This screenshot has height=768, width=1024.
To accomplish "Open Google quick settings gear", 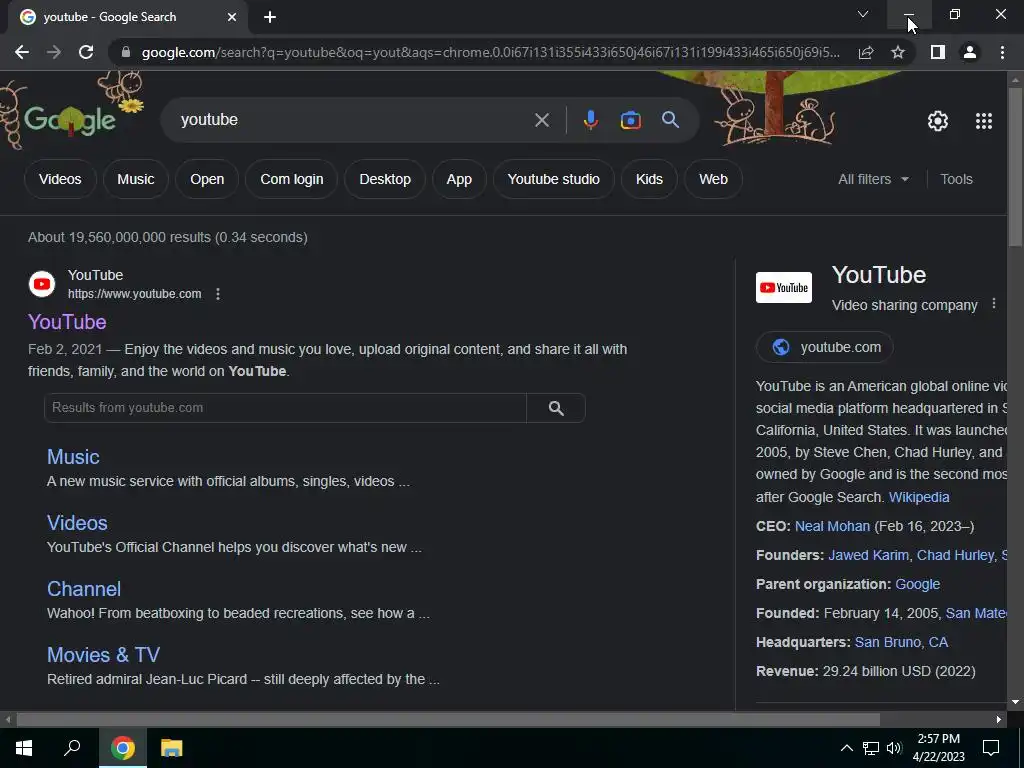I will point(938,121).
